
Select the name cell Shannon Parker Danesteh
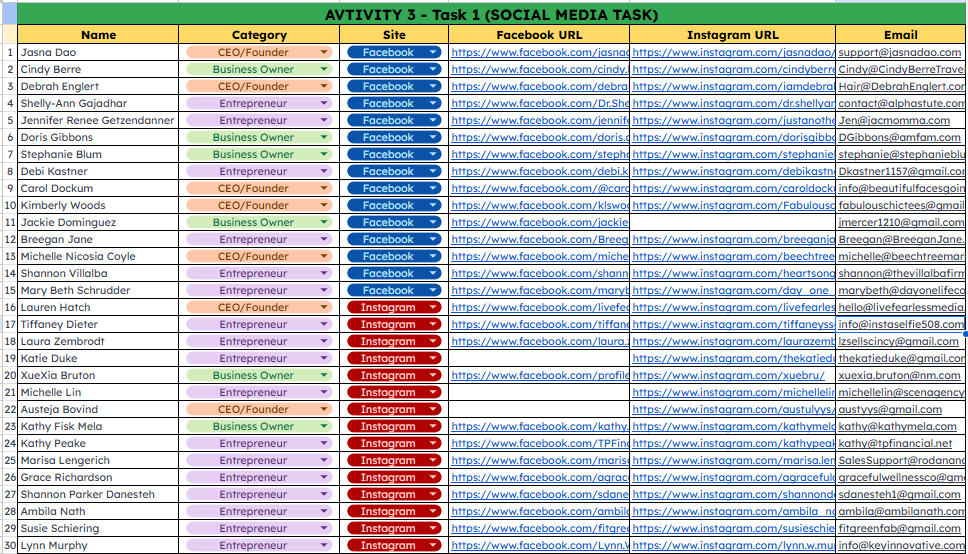click(x=98, y=494)
